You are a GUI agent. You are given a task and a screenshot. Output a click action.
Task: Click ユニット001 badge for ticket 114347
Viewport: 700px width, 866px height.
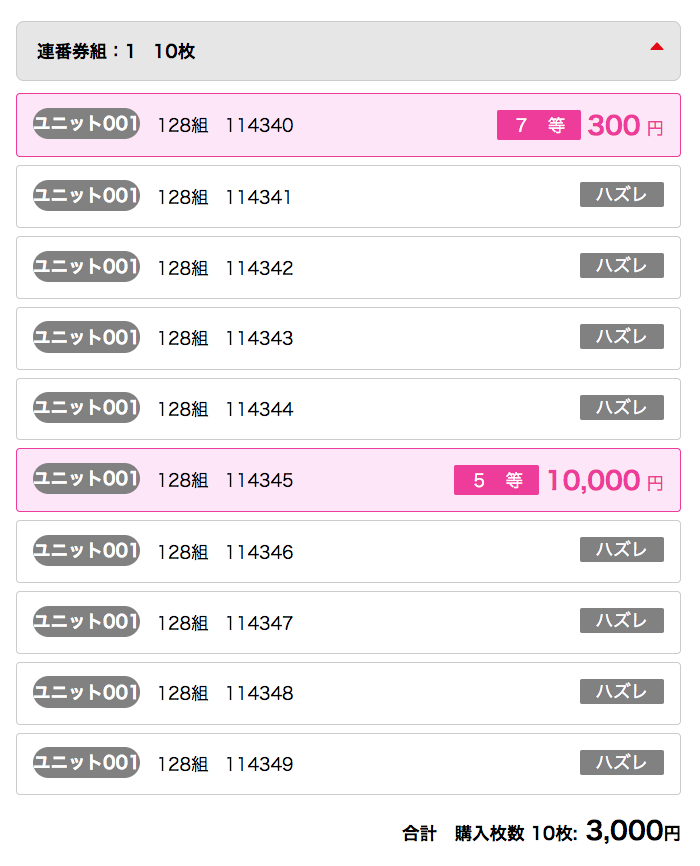[86, 621]
